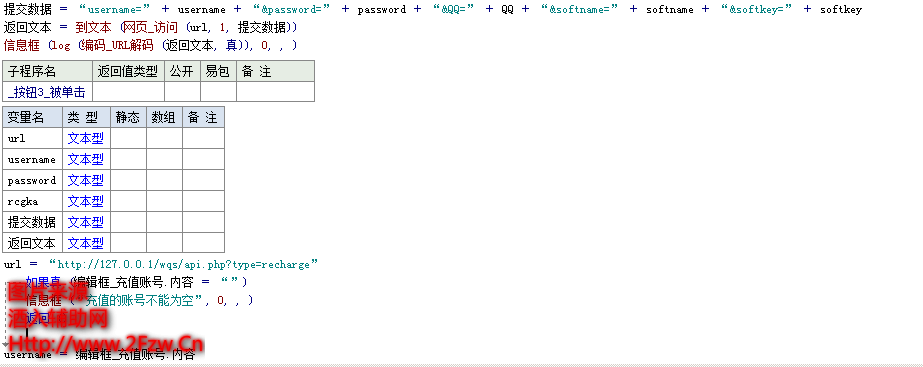Screen dimensions: 923x367
Task: Click the recharge API URL string literal
Action: pyautogui.click(x=184, y=264)
